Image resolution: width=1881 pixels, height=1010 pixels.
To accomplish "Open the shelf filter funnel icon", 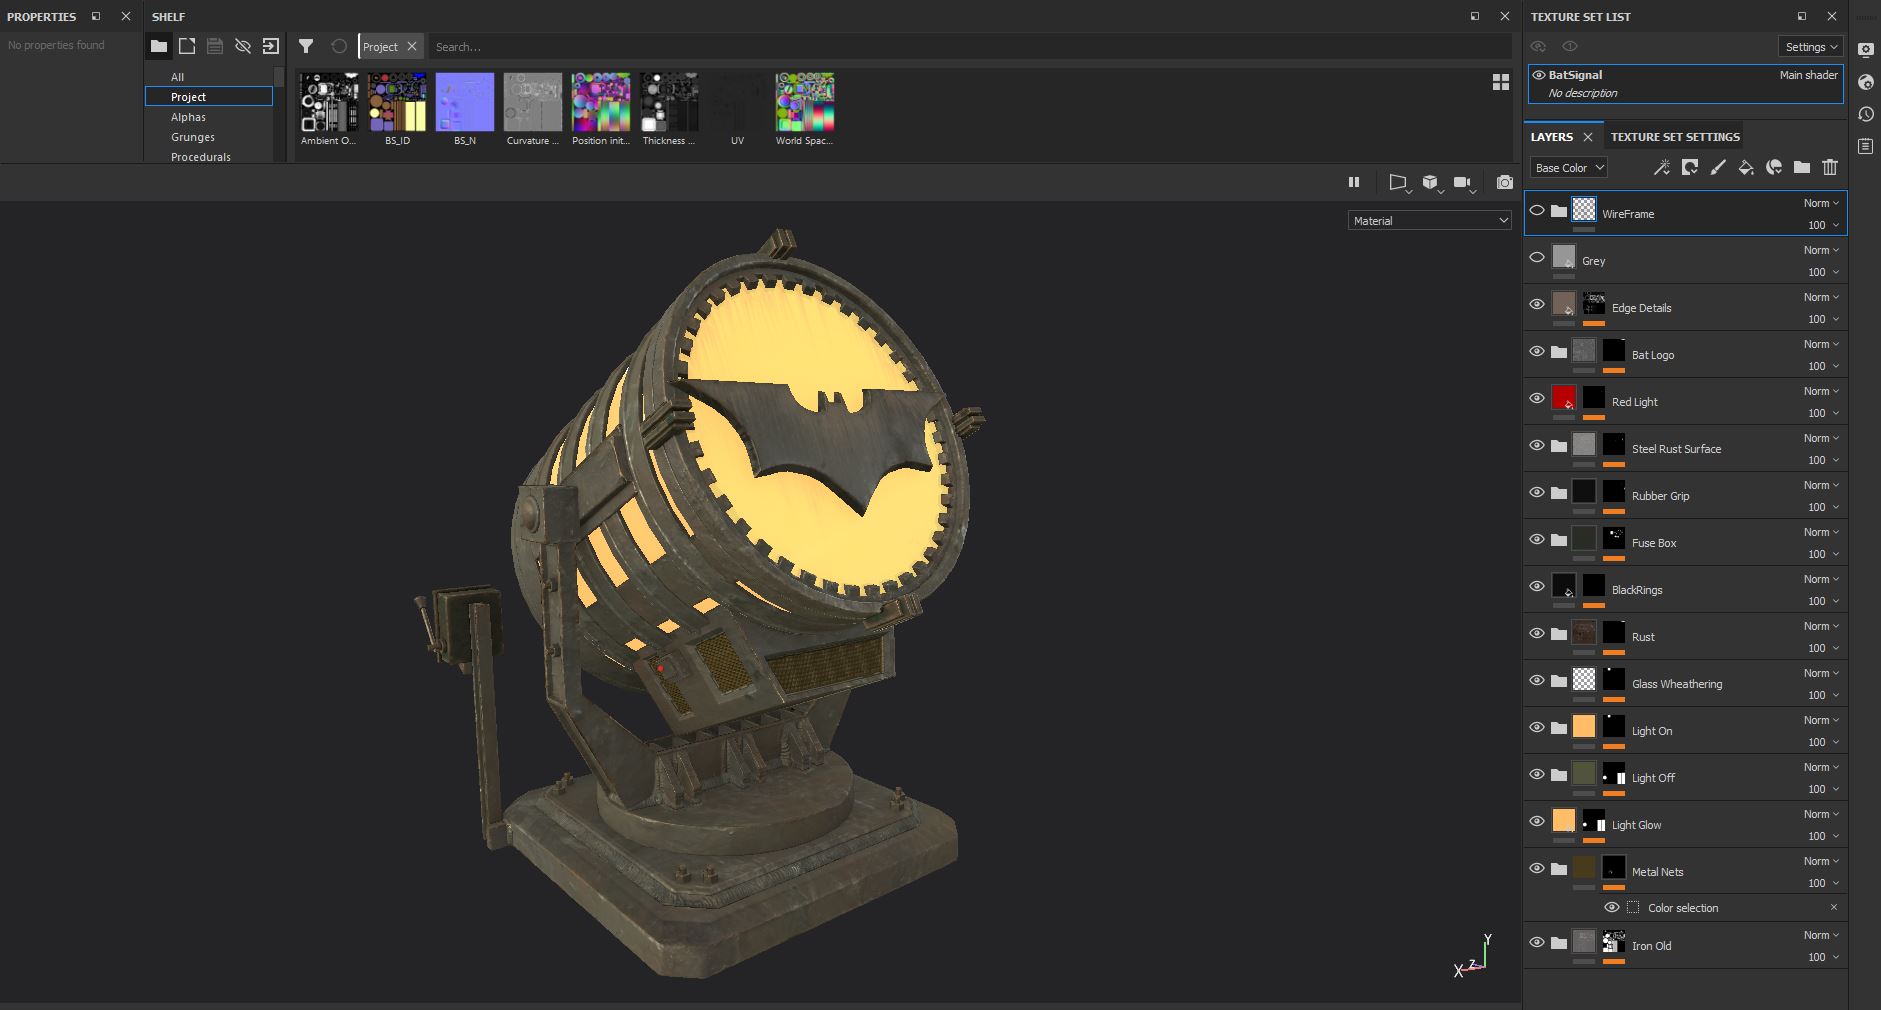I will pos(307,46).
